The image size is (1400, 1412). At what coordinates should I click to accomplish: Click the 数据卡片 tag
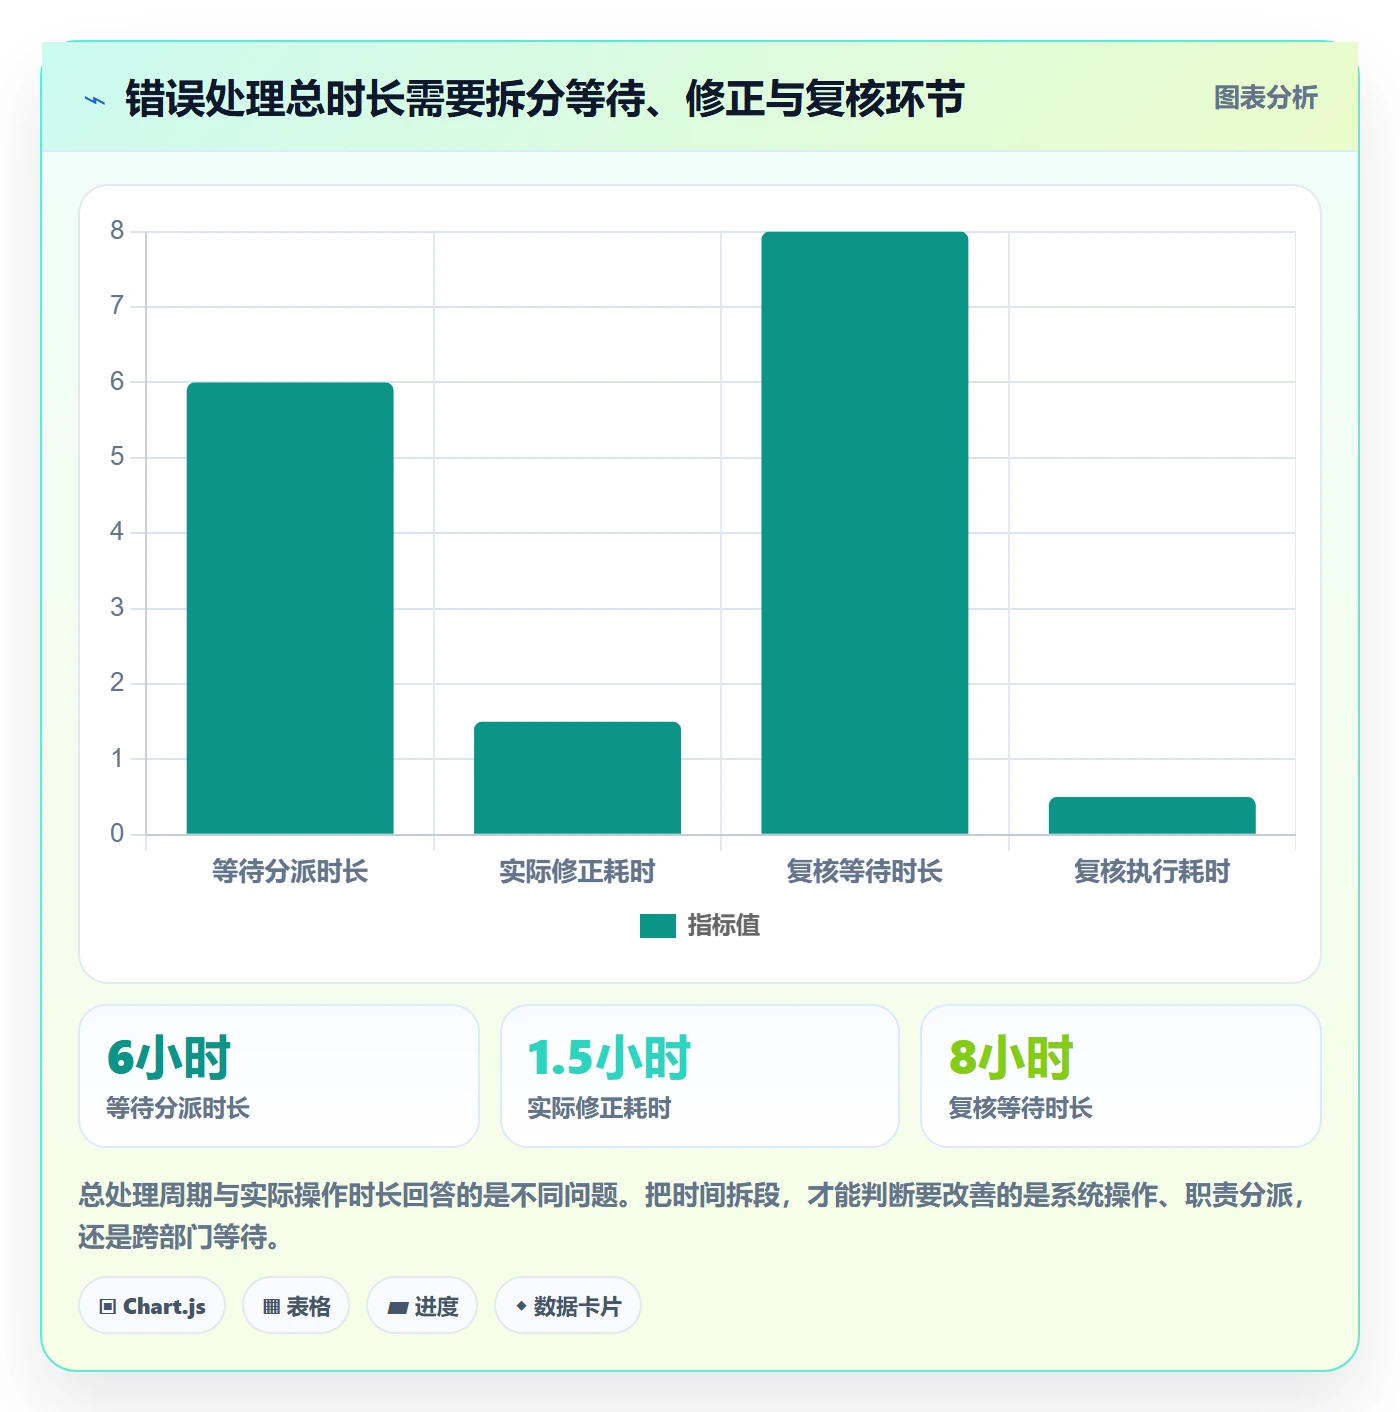[568, 1306]
